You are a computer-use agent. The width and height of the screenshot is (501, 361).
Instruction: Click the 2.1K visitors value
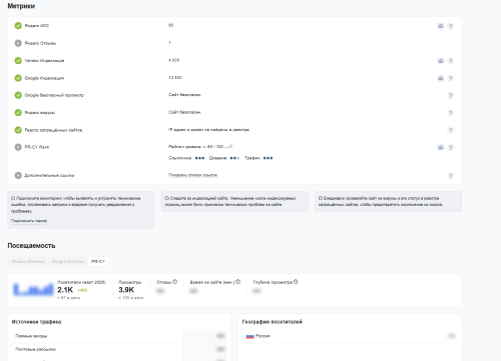(x=65, y=290)
